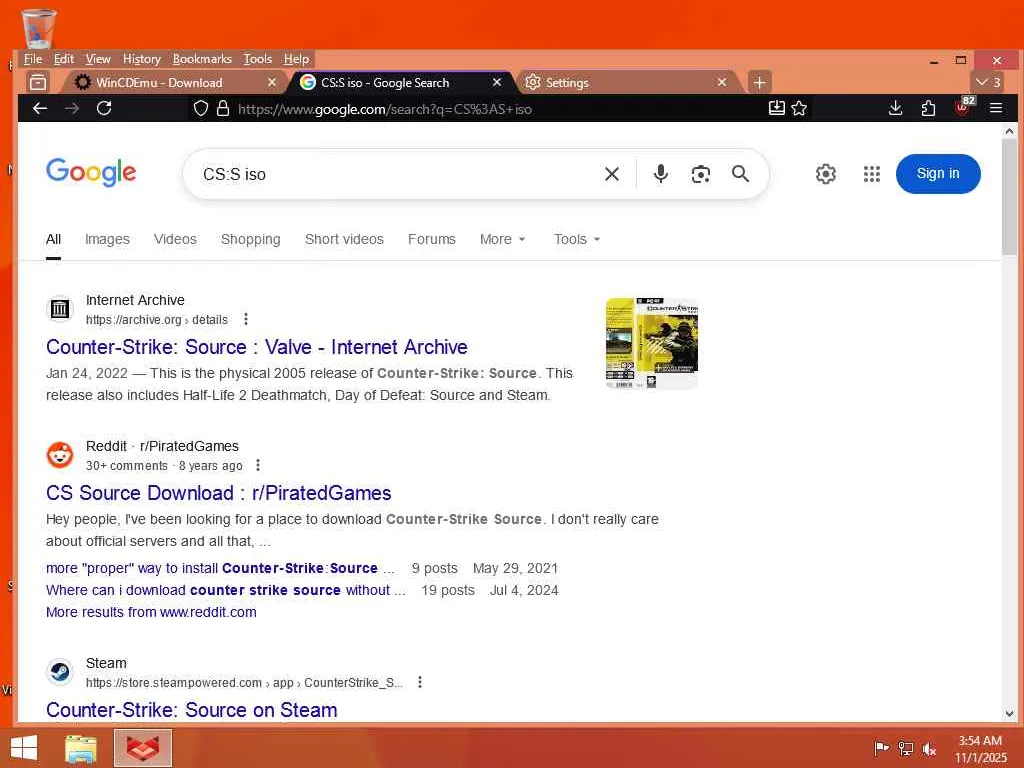Open Google quick settings gear
The image size is (1024, 768).
click(x=826, y=174)
